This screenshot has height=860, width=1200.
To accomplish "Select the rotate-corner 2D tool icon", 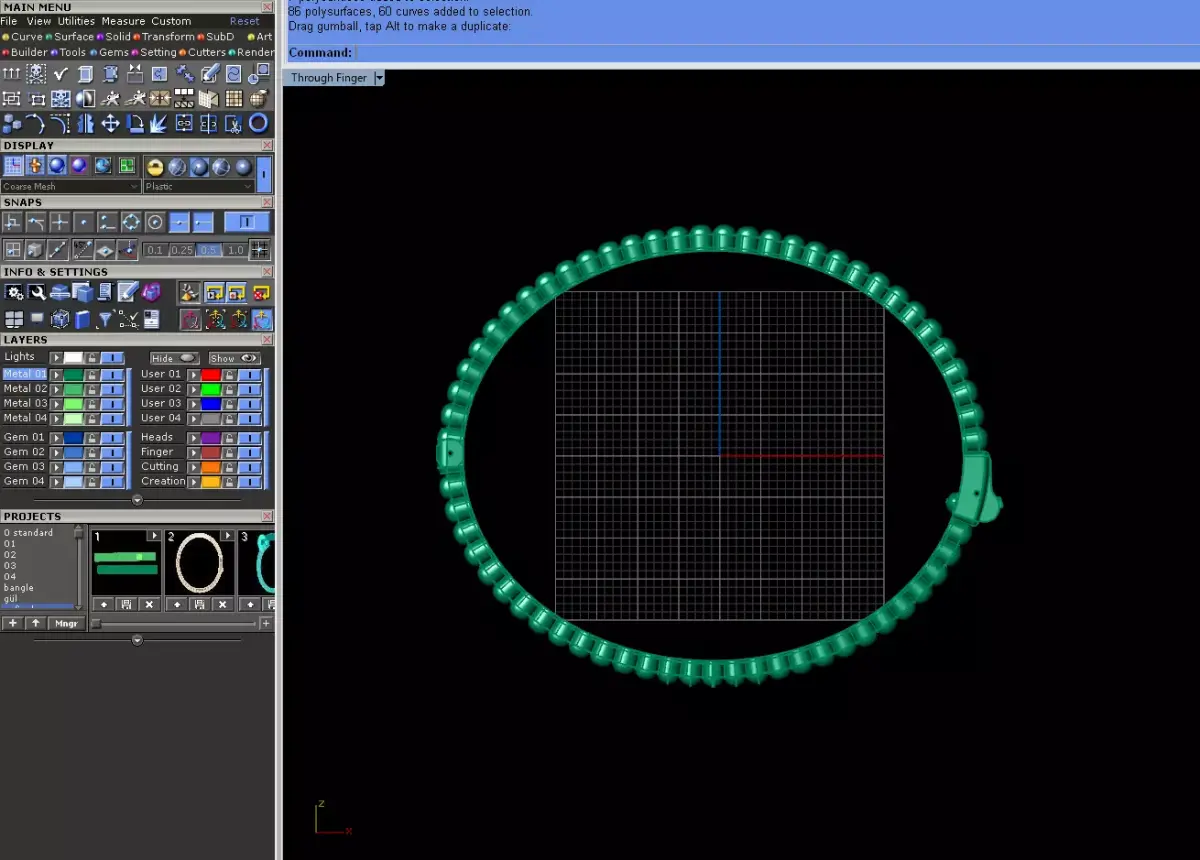I will [x=136, y=122].
